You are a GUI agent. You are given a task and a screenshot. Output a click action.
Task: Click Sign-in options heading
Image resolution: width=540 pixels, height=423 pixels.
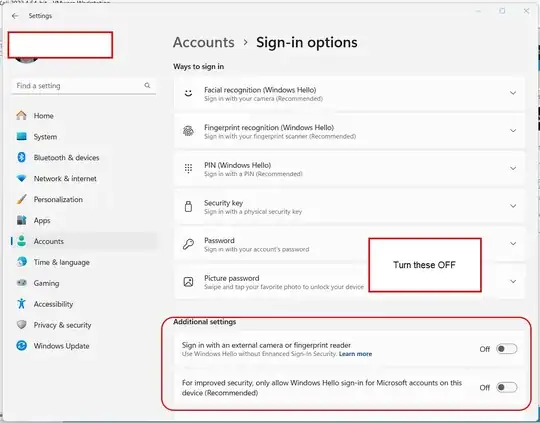tap(307, 42)
